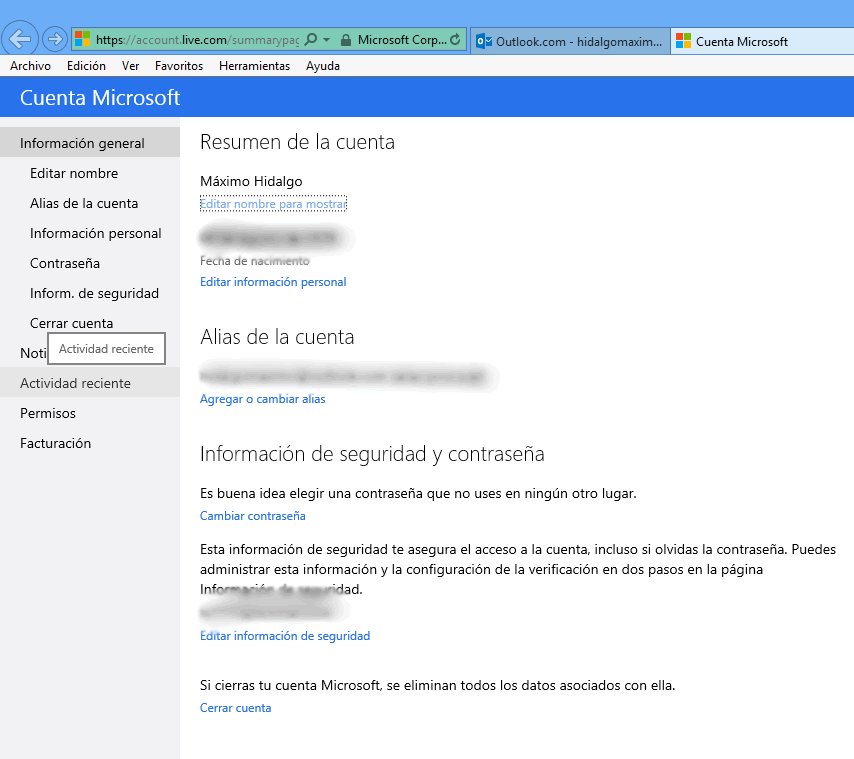Click the search magnifier icon in address bar
This screenshot has width=854, height=759.
point(310,40)
